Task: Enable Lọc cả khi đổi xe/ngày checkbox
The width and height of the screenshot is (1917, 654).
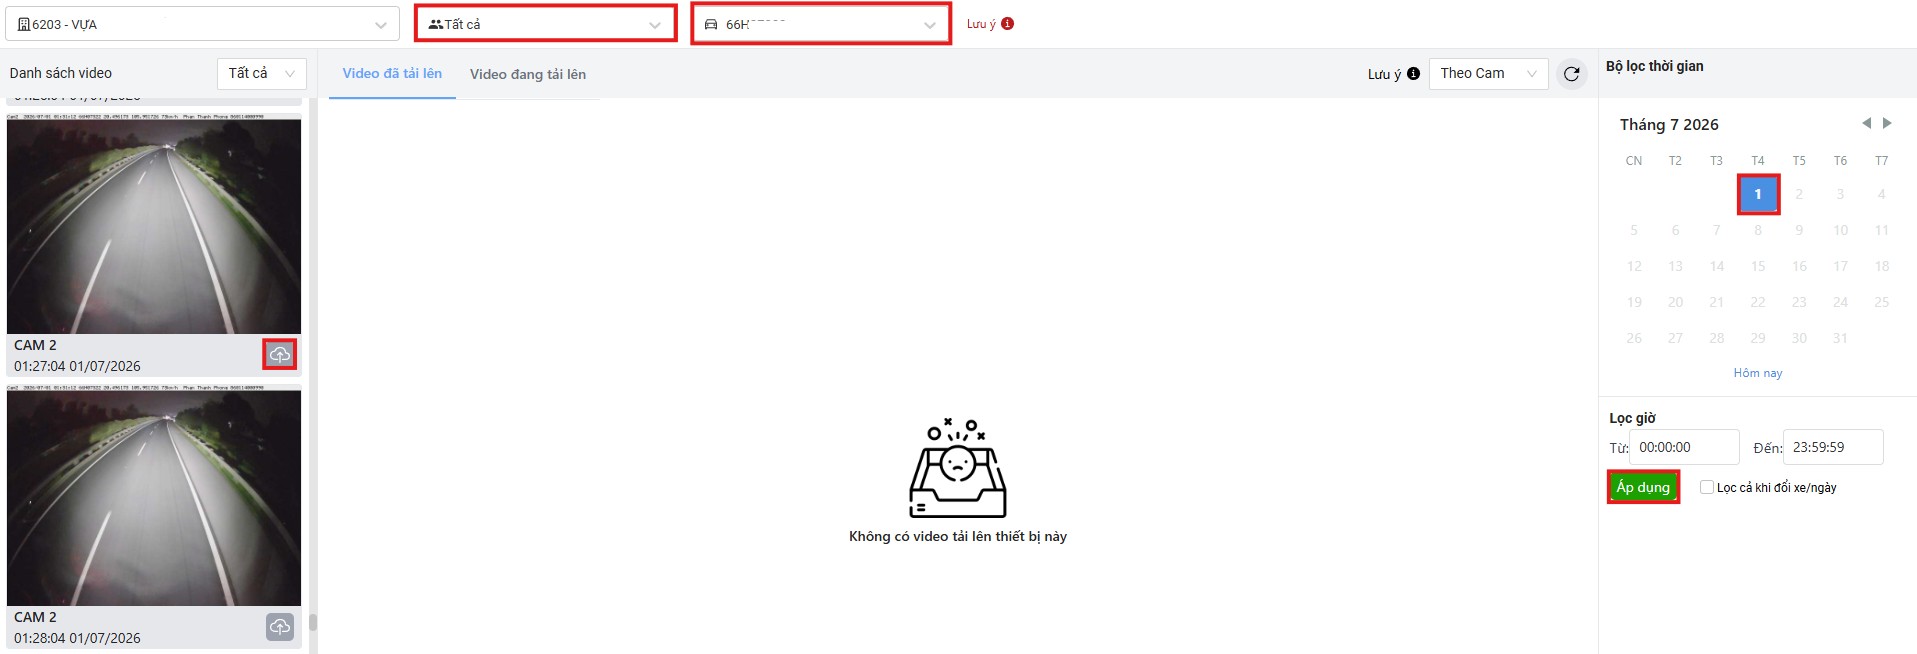Action: point(1707,487)
